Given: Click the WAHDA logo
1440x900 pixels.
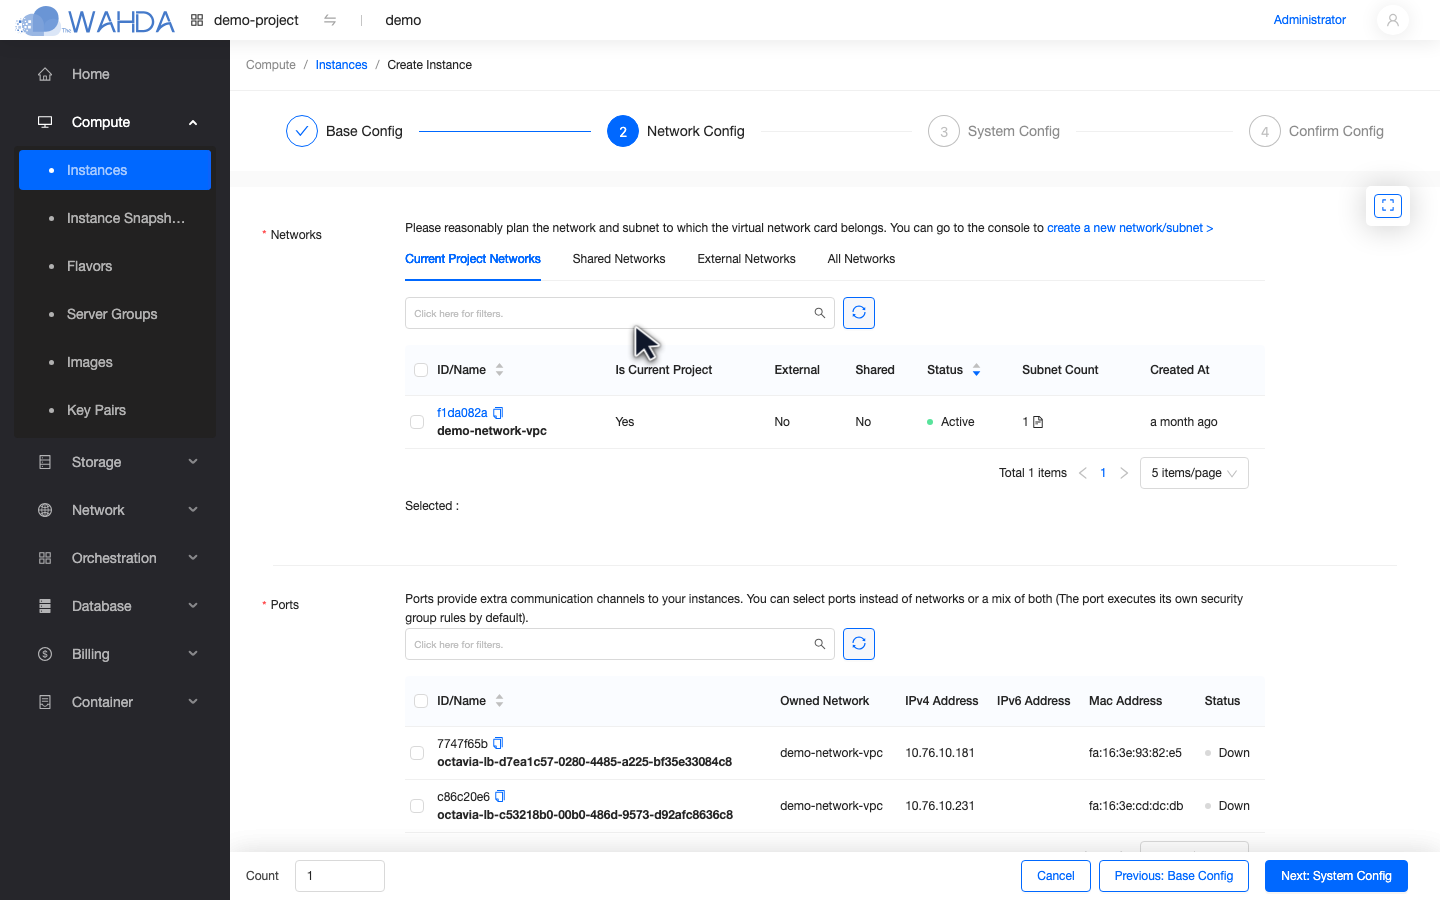Looking at the screenshot, I should click(x=95, y=20).
